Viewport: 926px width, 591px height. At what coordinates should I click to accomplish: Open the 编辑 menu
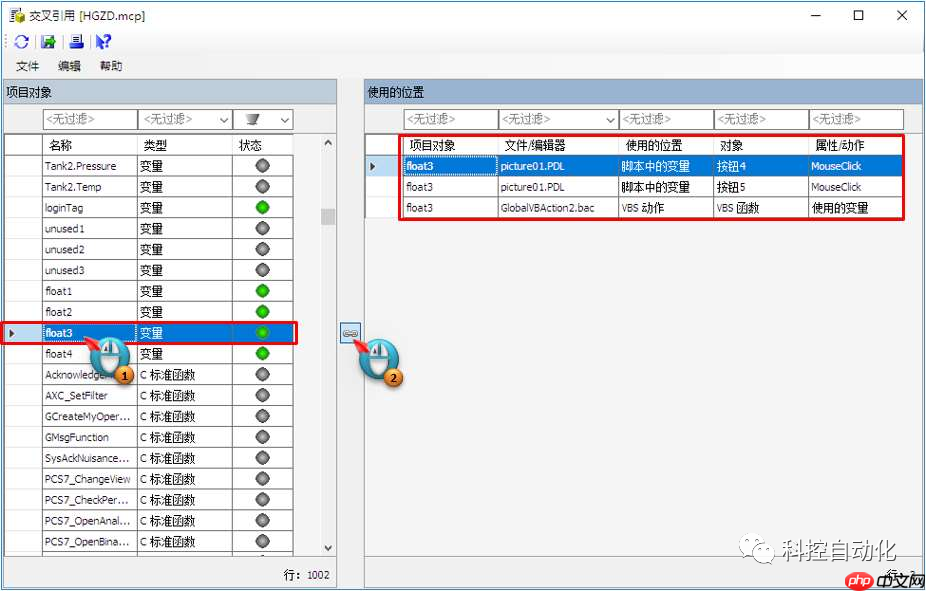[69, 66]
